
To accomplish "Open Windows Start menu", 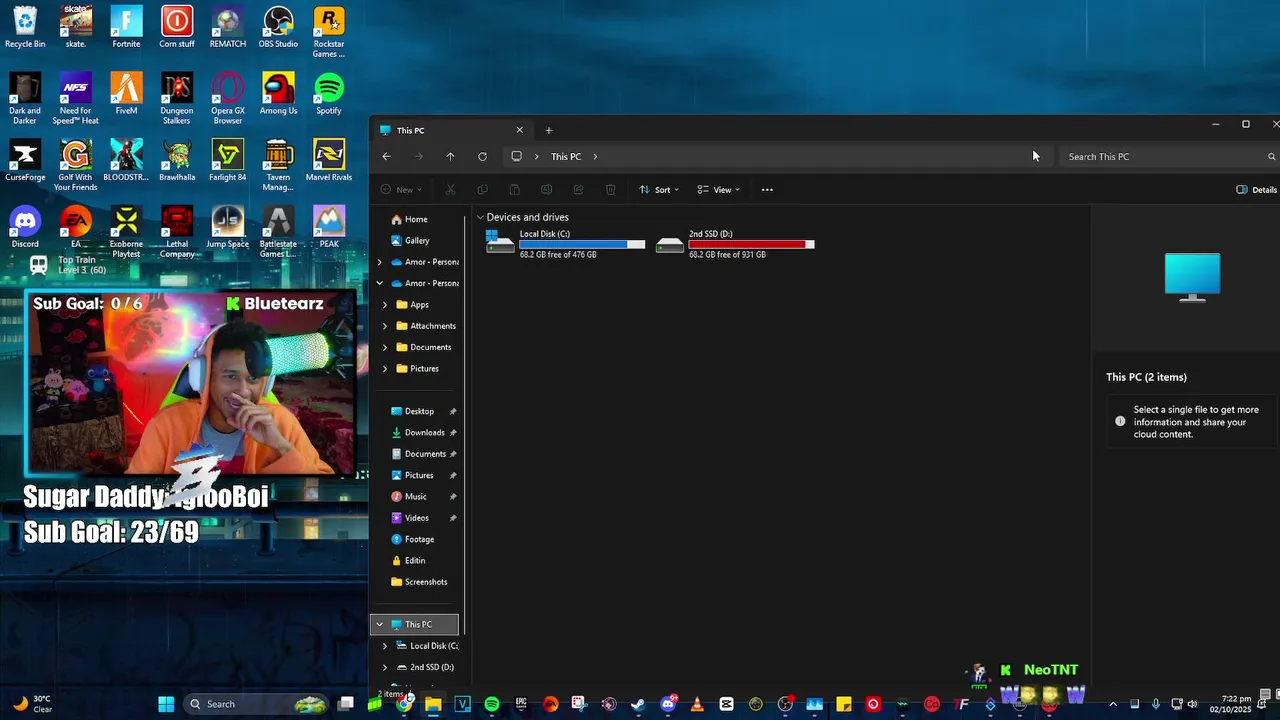I will coord(166,704).
